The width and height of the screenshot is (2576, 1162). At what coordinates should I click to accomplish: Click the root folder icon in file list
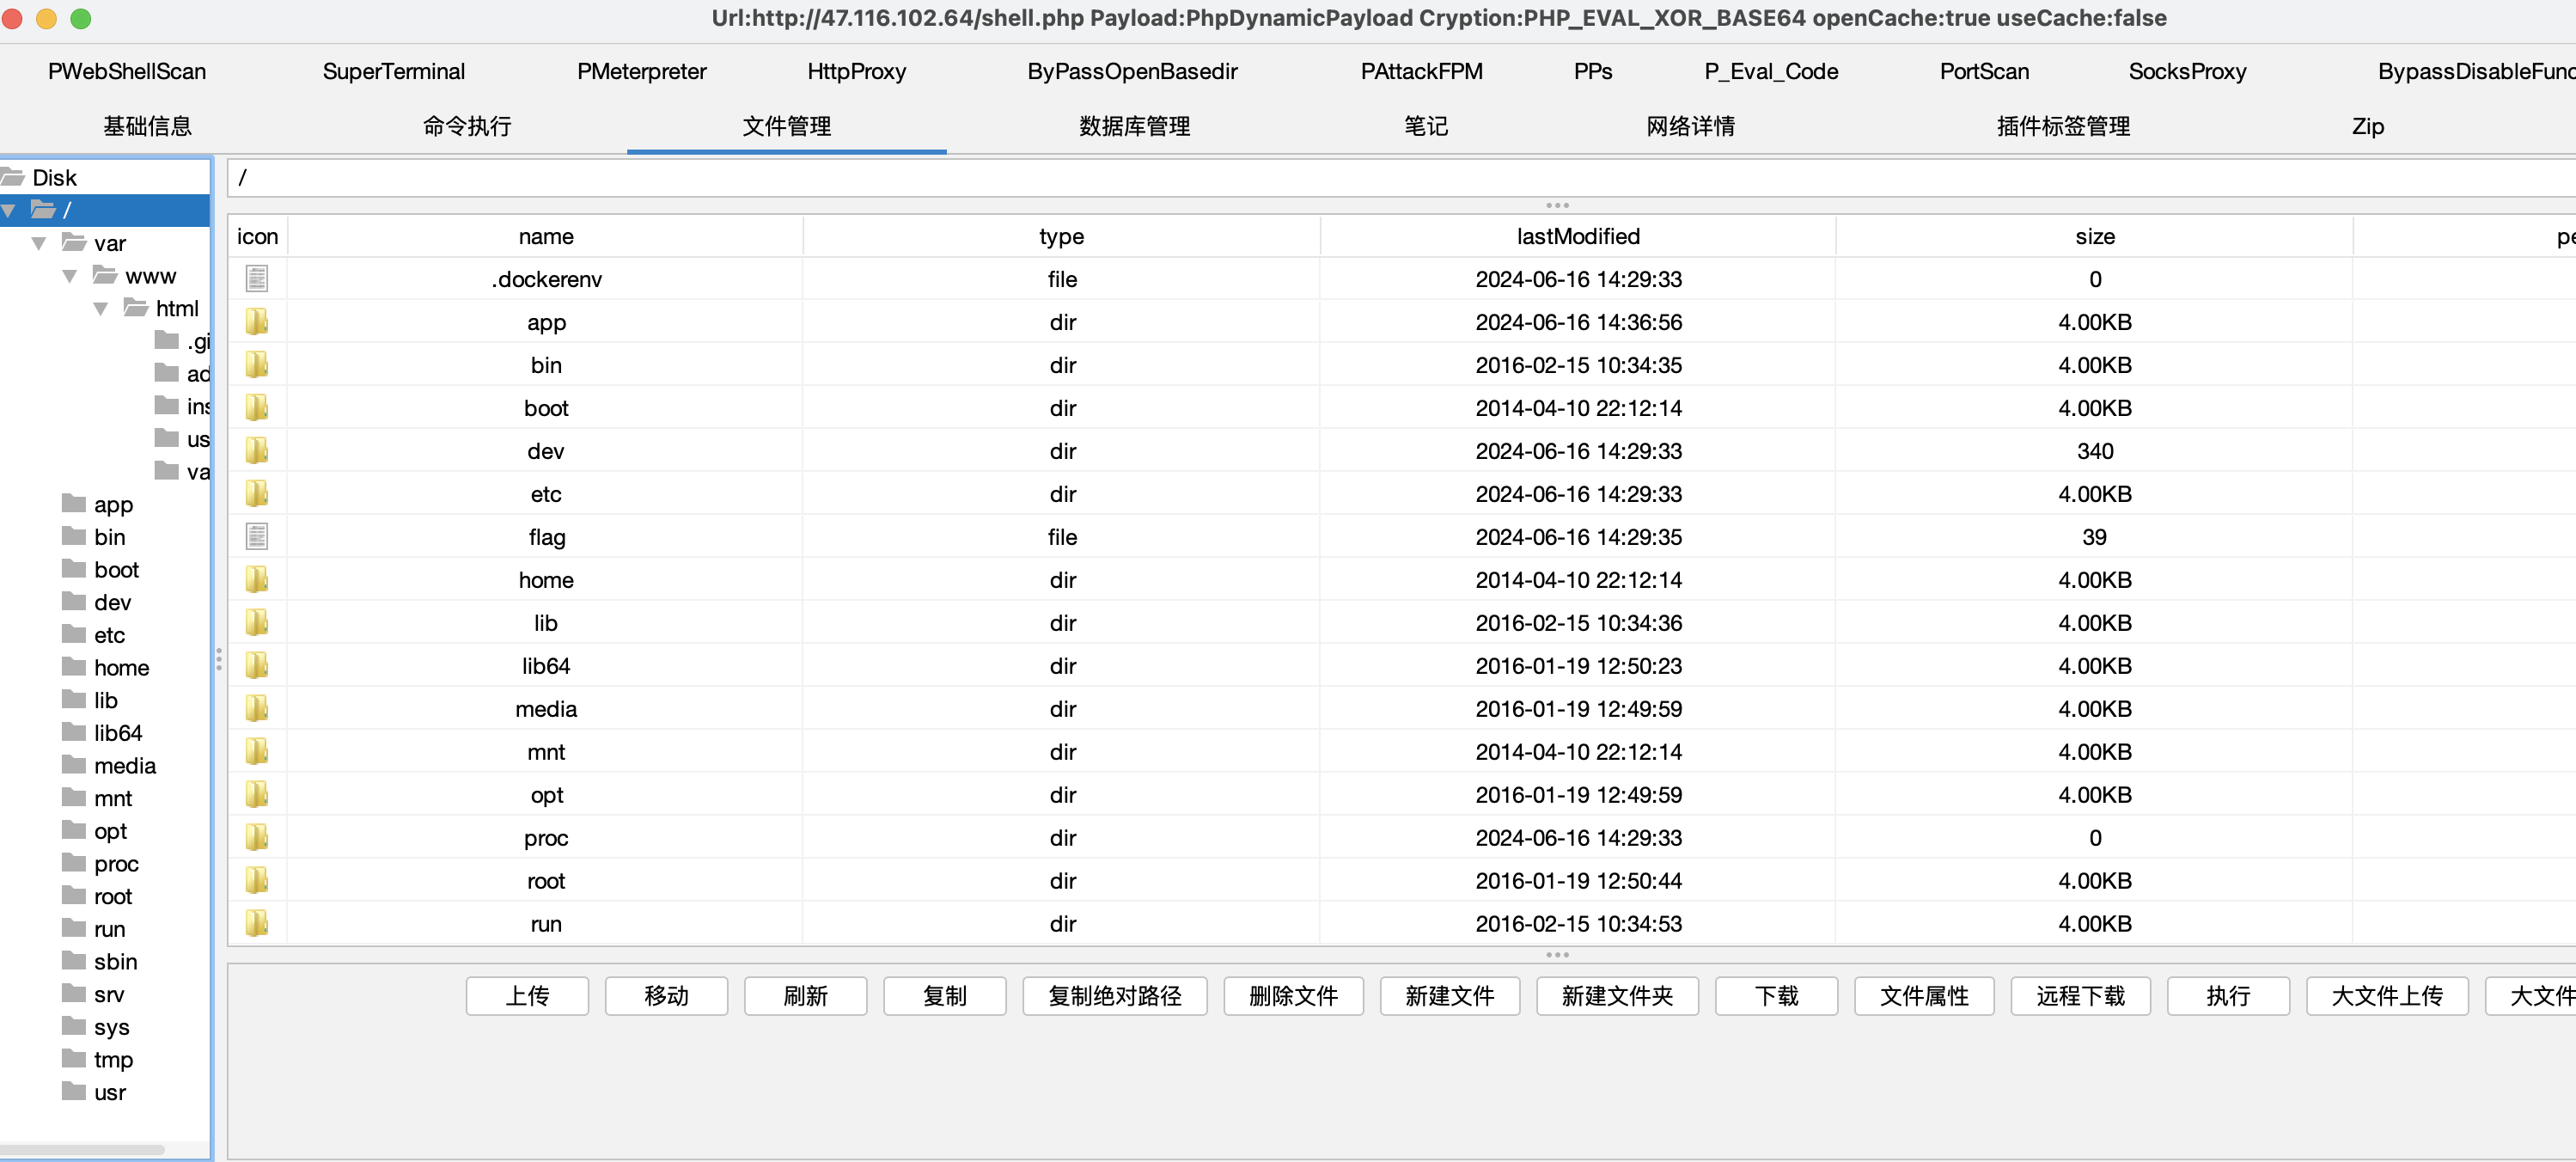pos(257,881)
